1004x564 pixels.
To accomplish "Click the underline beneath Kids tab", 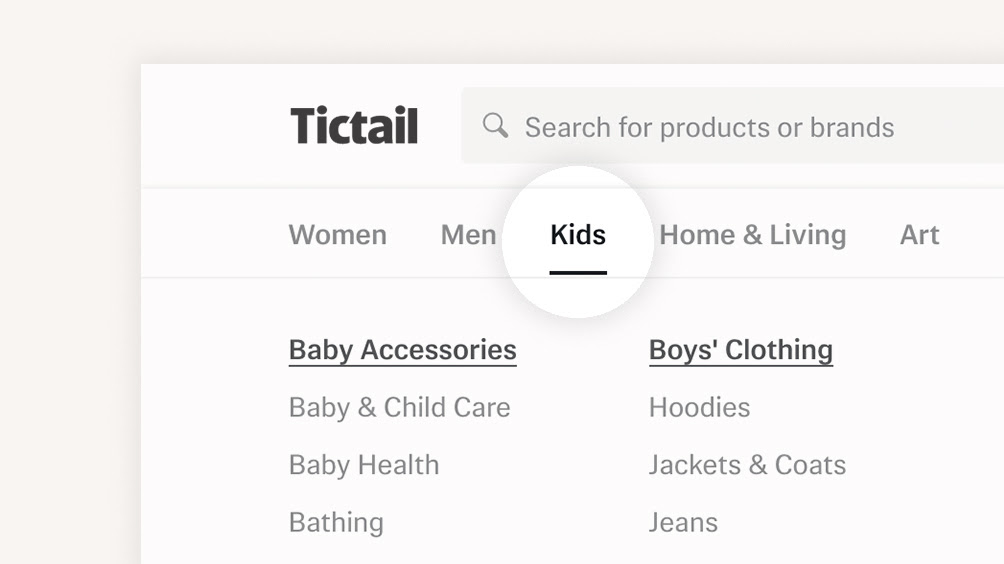I will point(578,273).
